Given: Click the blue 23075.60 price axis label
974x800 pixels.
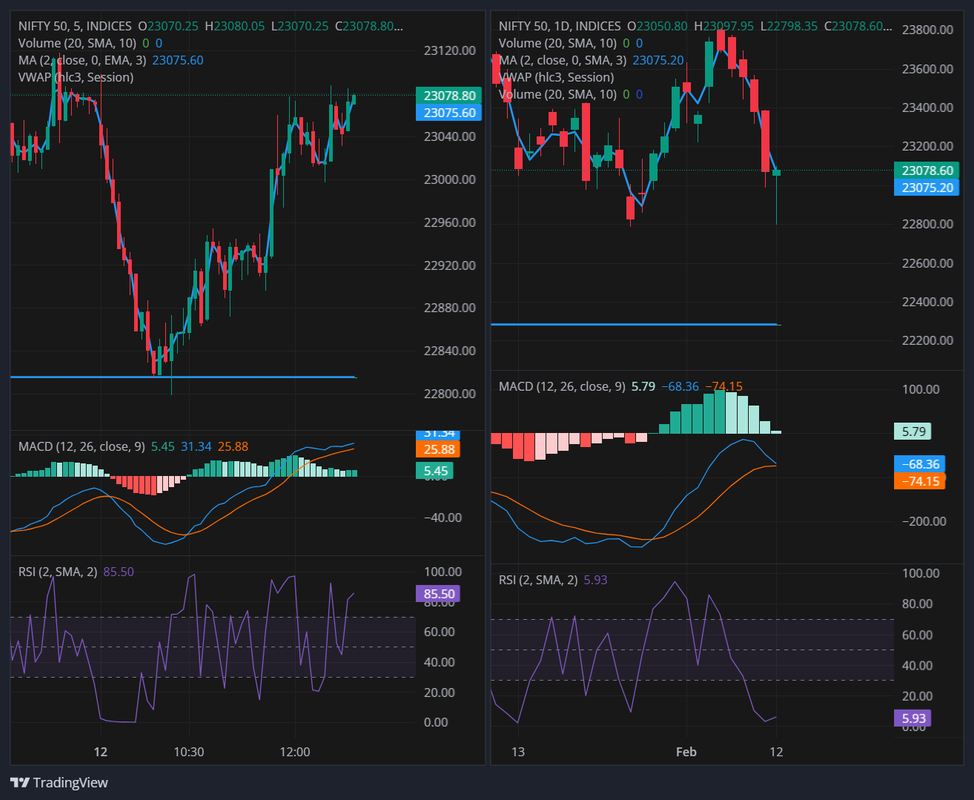Looking at the screenshot, I should [449, 112].
